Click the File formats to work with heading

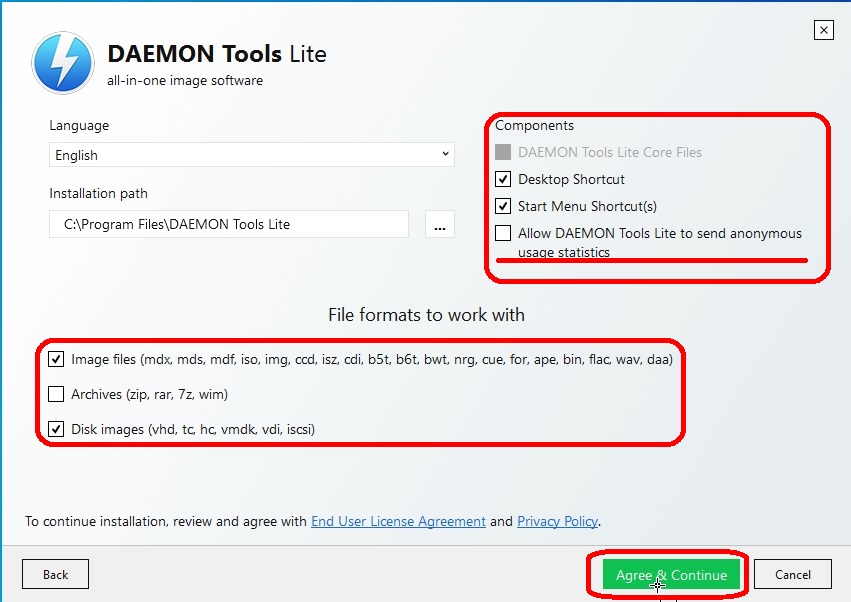(x=426, y=315)
